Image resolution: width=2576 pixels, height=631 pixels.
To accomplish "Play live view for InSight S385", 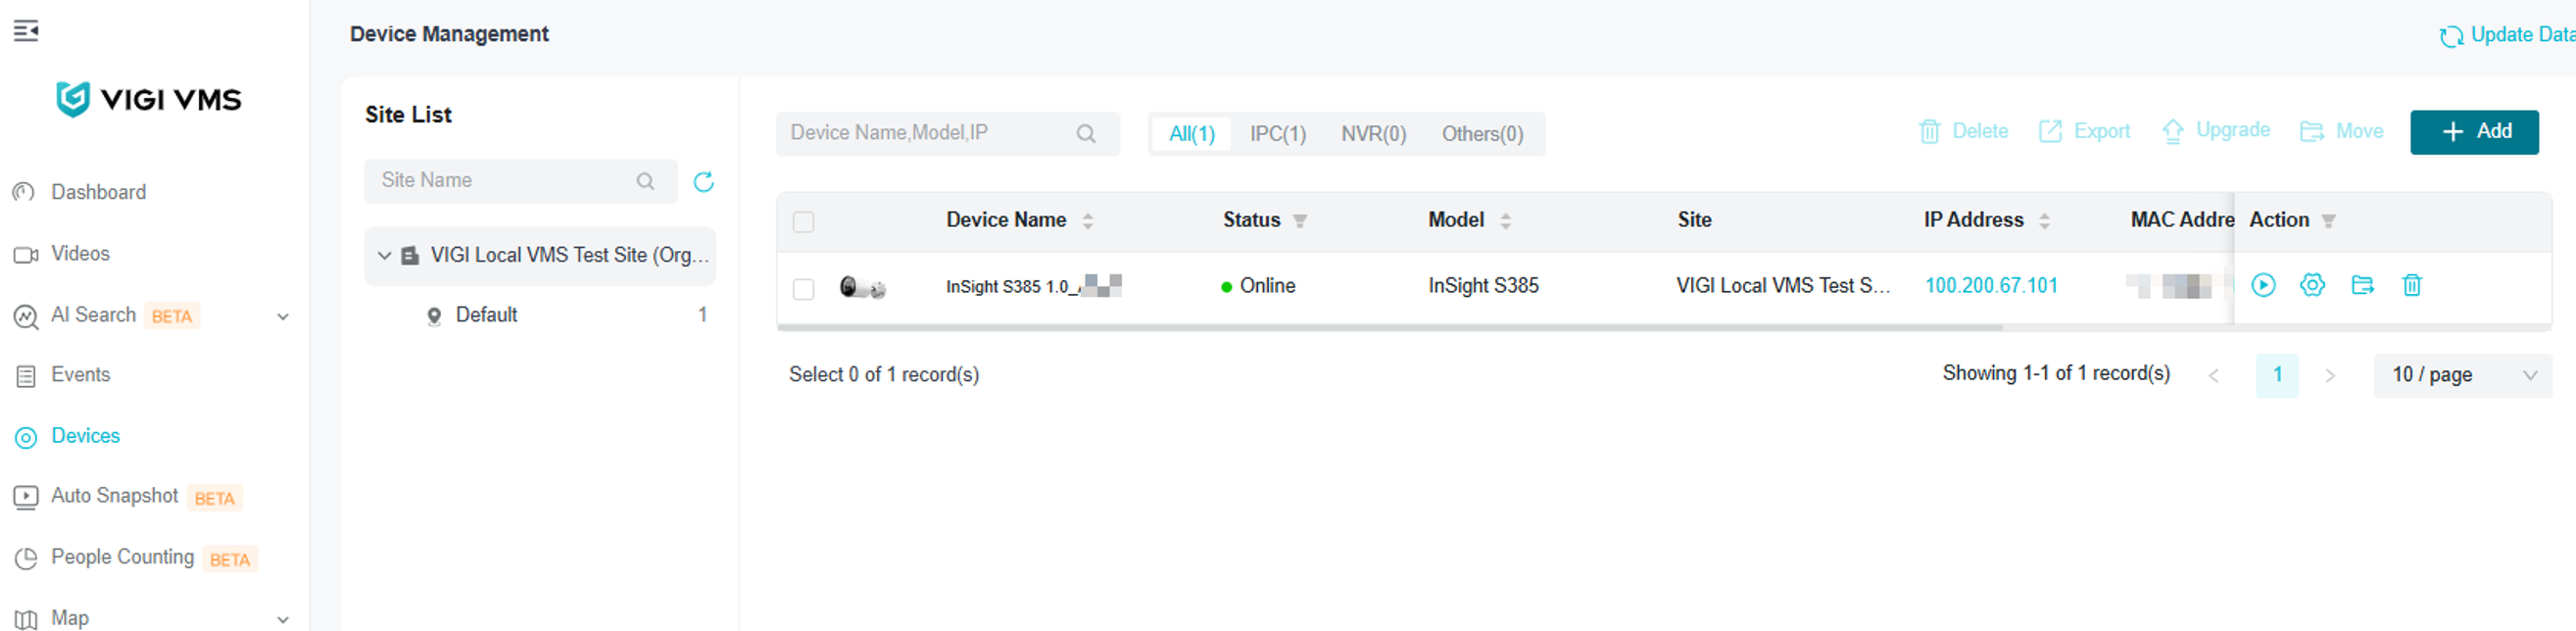I will [x=2263, y=286].
